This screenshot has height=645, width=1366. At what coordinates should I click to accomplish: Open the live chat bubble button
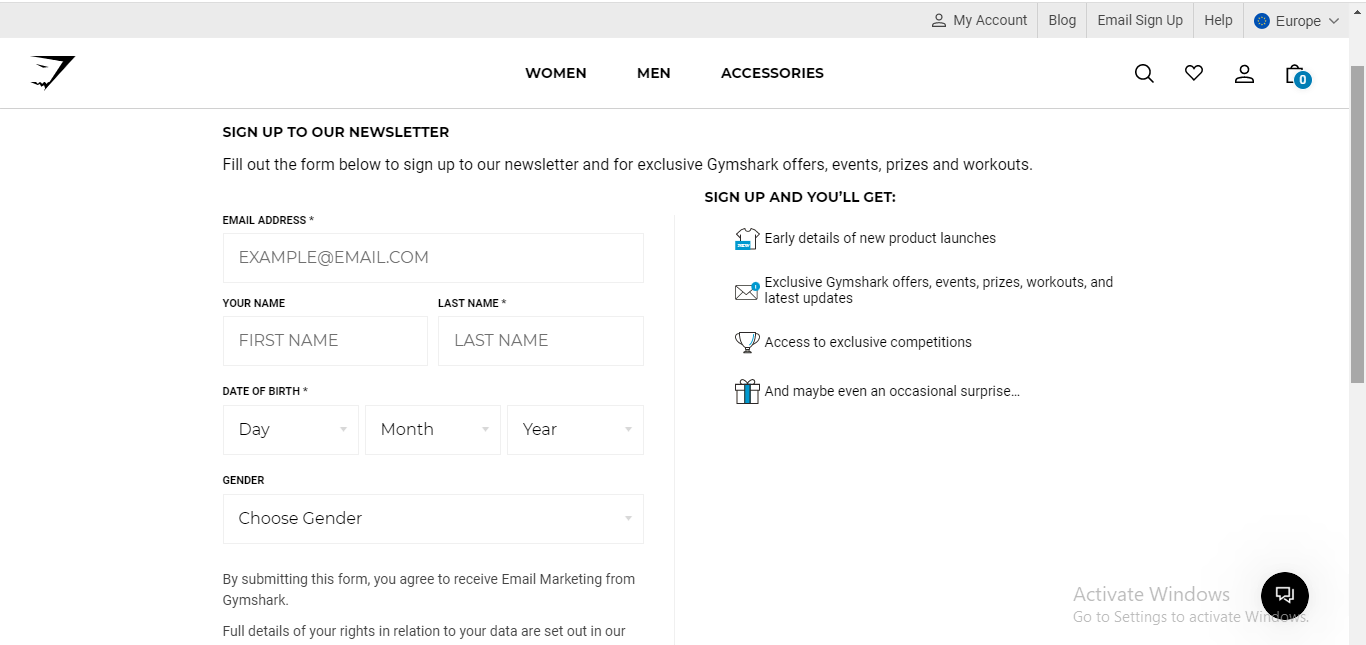pyautogui.click(x=1285, y=596)
